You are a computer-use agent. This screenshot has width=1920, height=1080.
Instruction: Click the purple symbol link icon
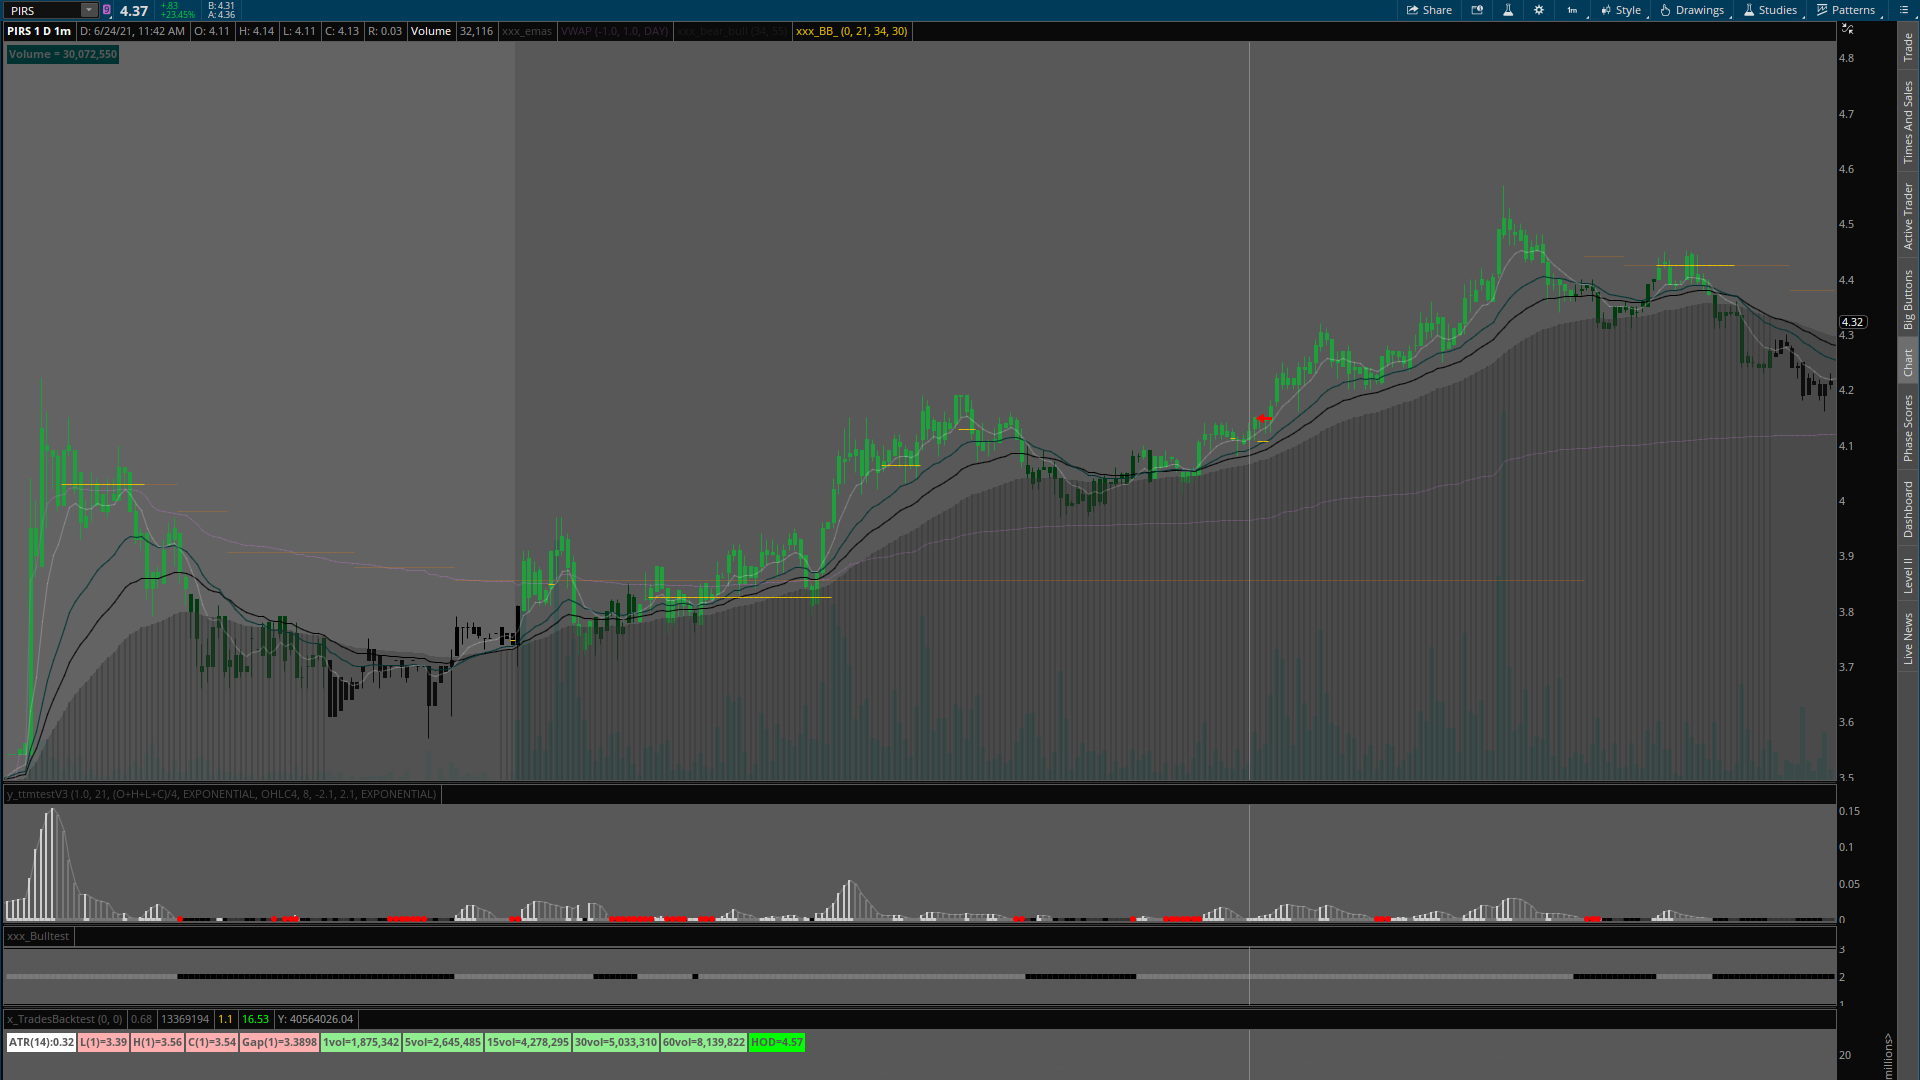point(107,10)
